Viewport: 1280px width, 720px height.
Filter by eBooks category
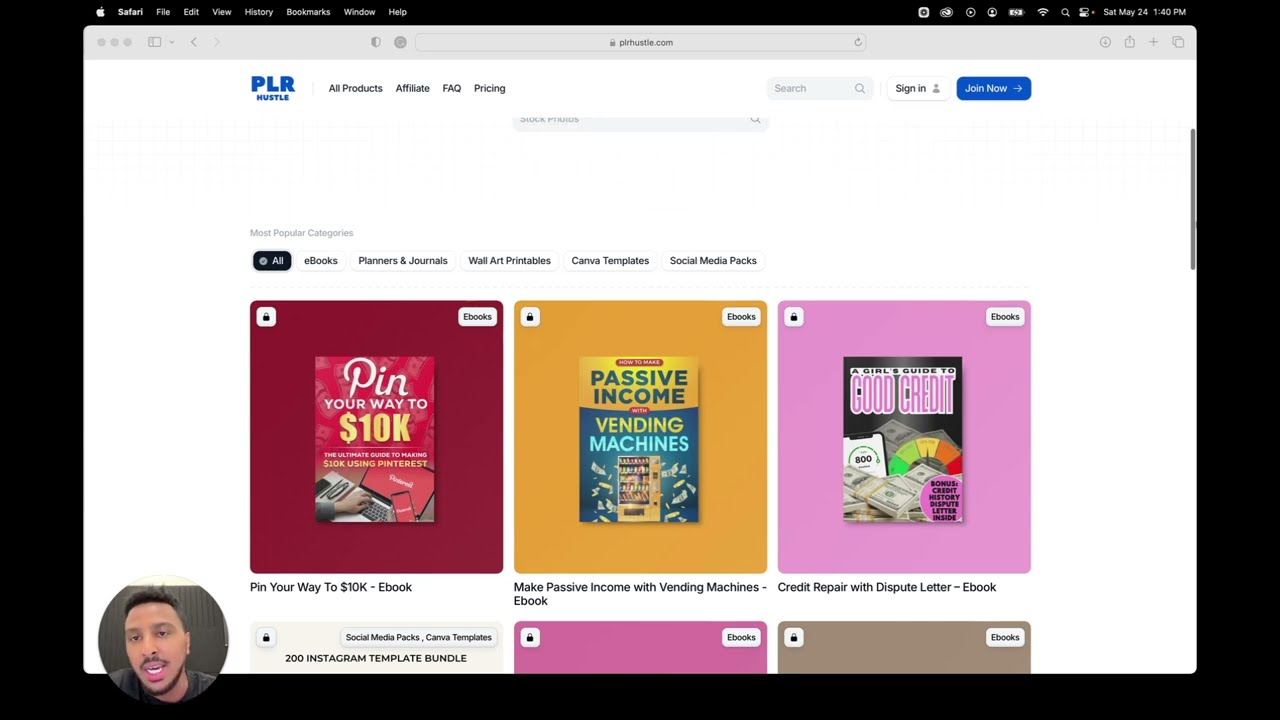(x=321, y=261)
